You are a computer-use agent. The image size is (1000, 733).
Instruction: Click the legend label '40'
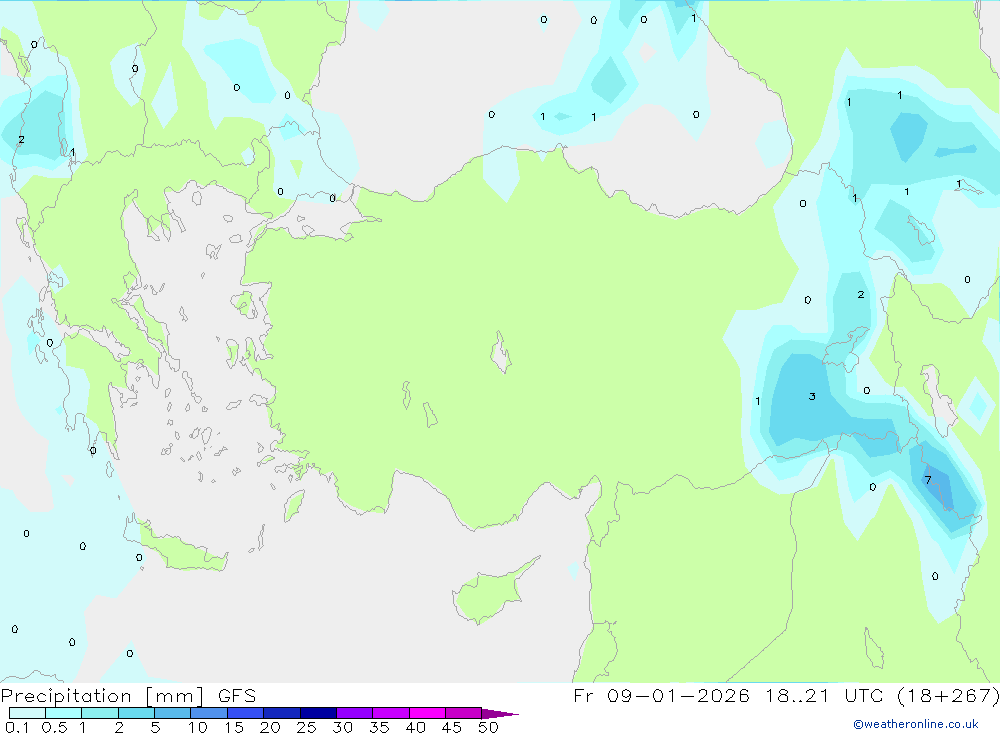click(x=415, y=727)
